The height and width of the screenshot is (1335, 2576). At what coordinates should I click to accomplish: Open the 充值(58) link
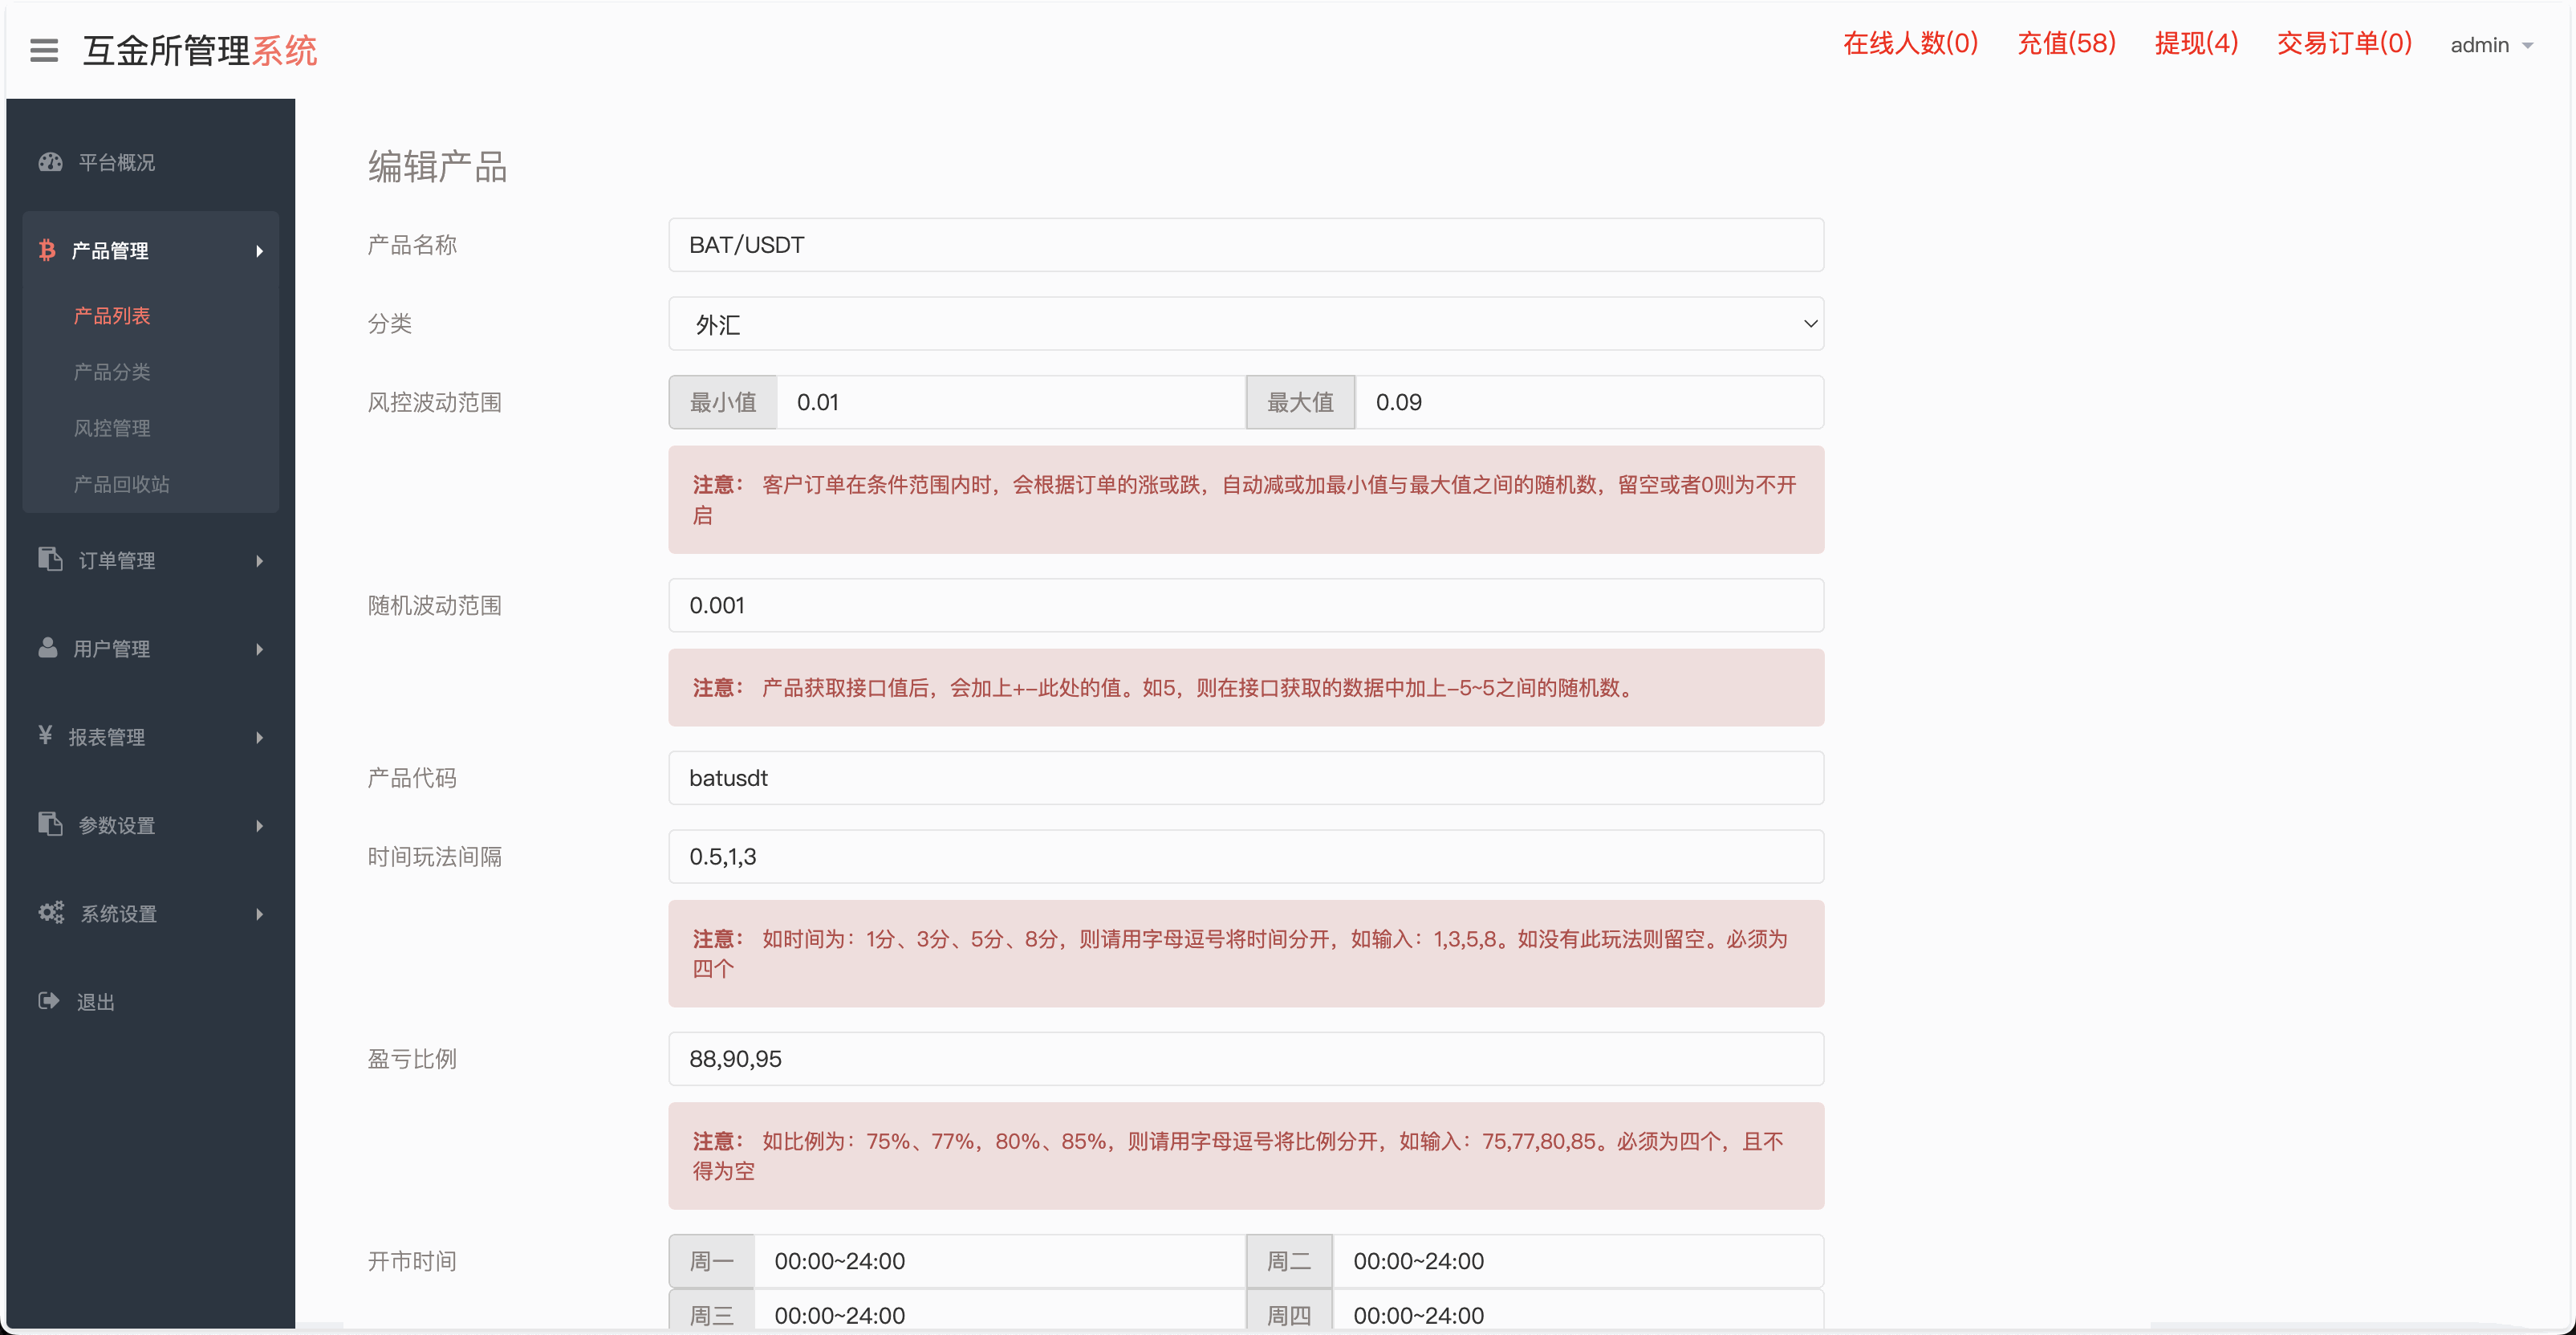tap(2066, 43)
